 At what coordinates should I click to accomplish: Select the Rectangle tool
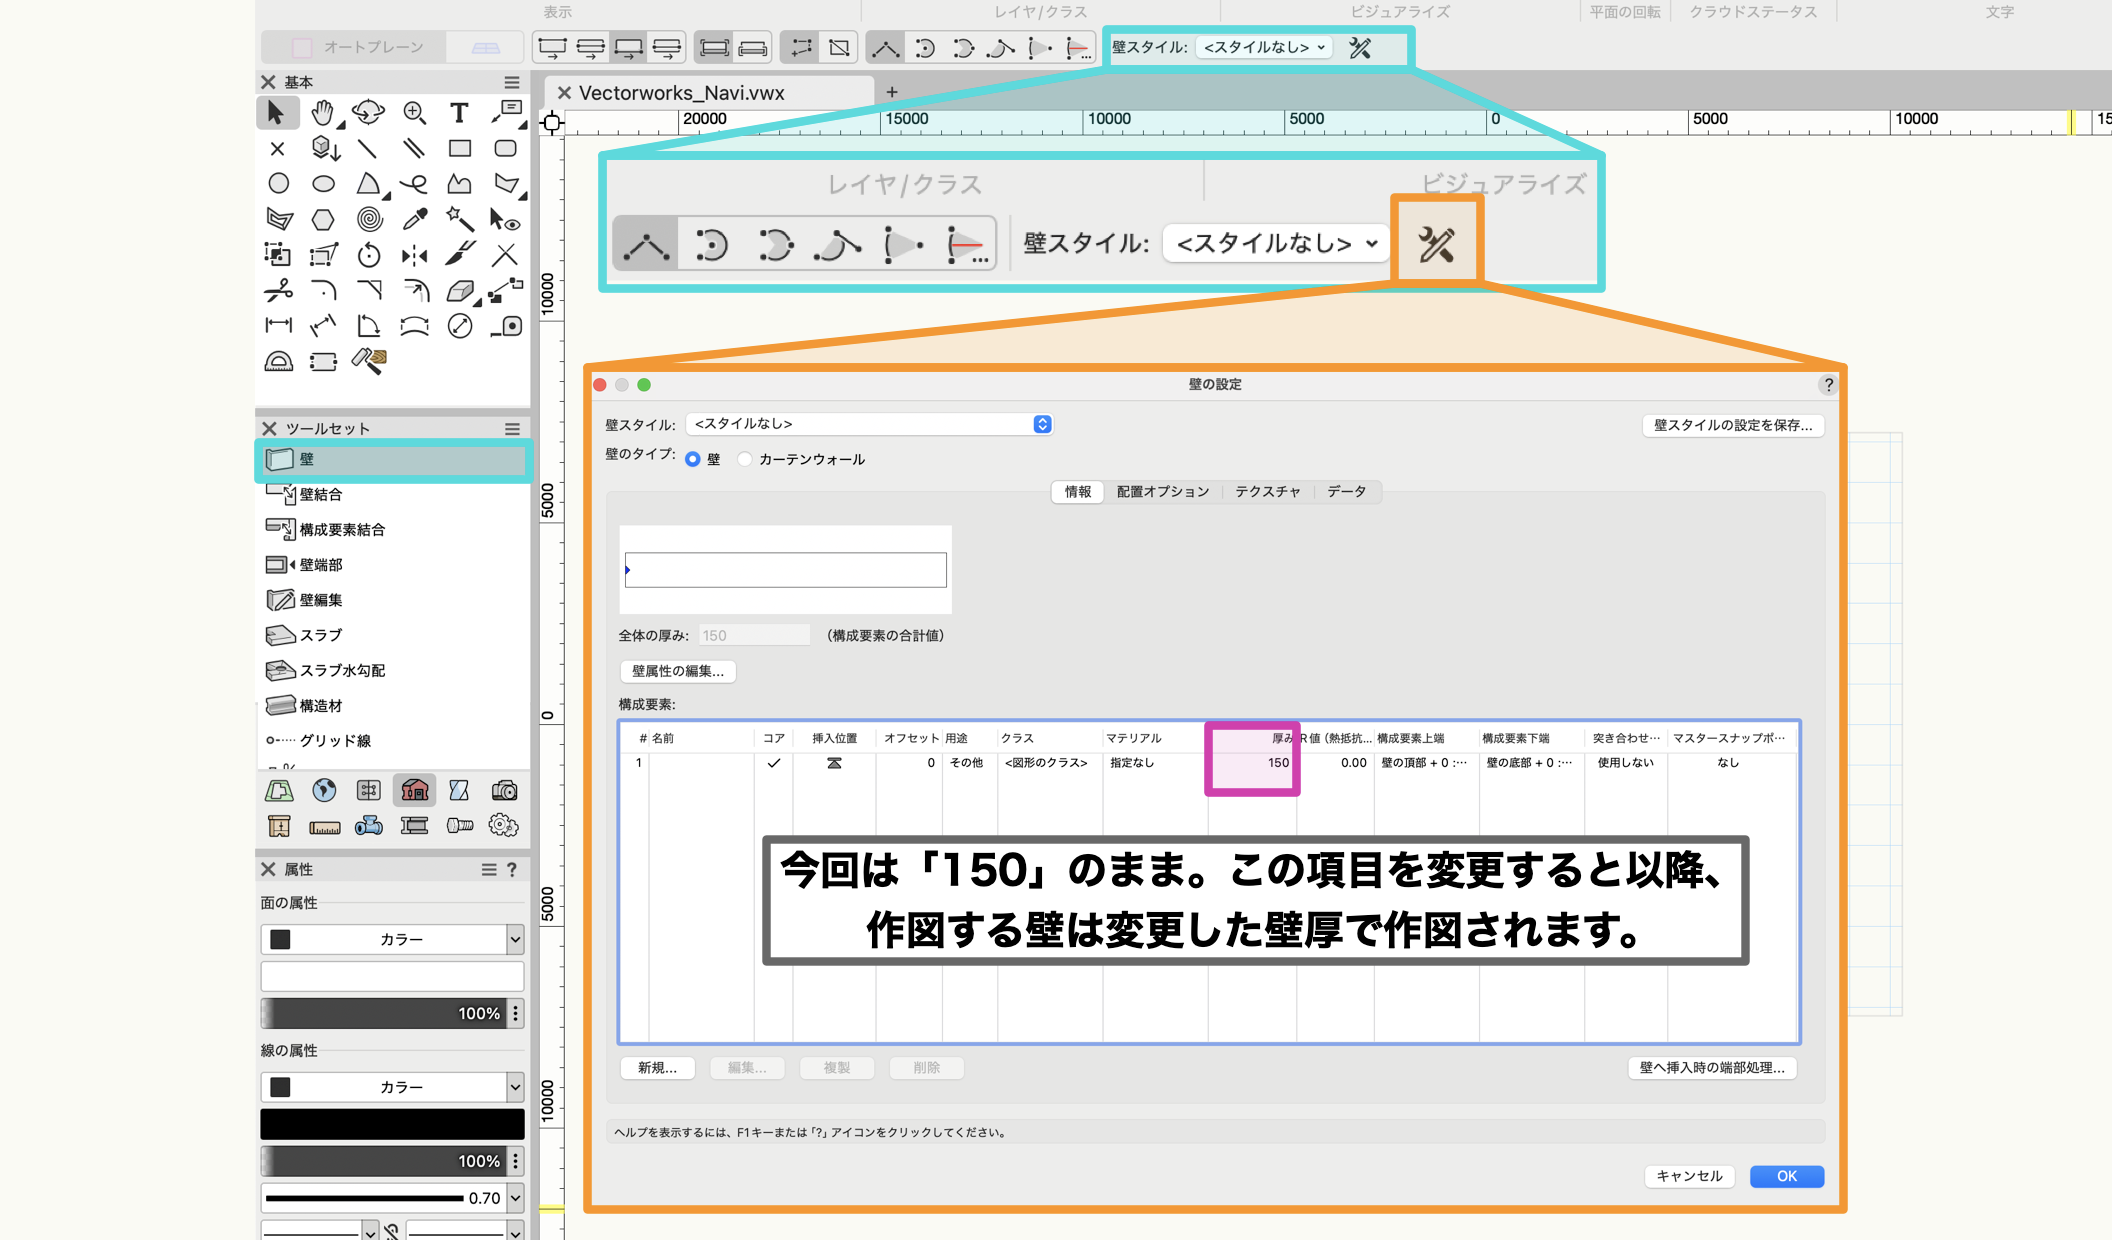click(459, 149)
